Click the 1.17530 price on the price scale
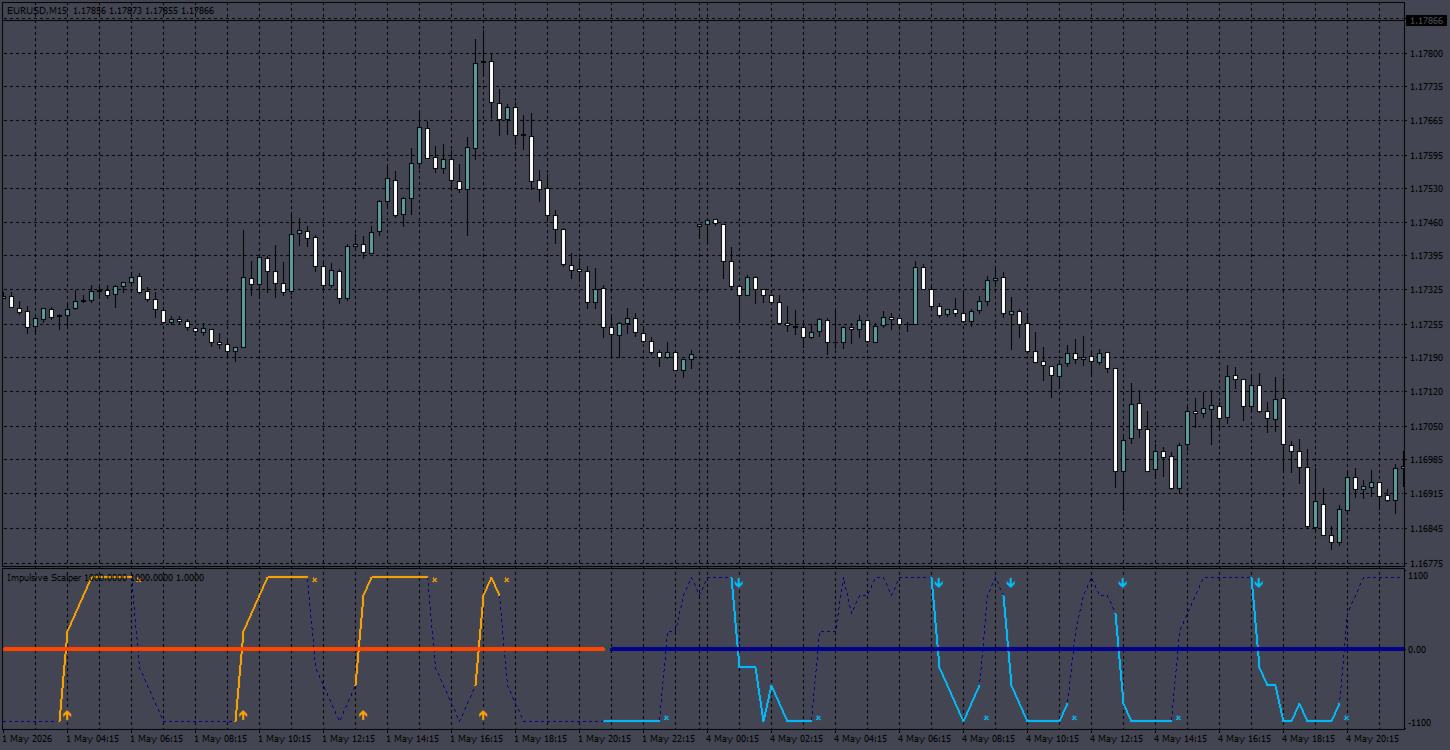The image size is (1450, 750). [x=1425, y=189]
